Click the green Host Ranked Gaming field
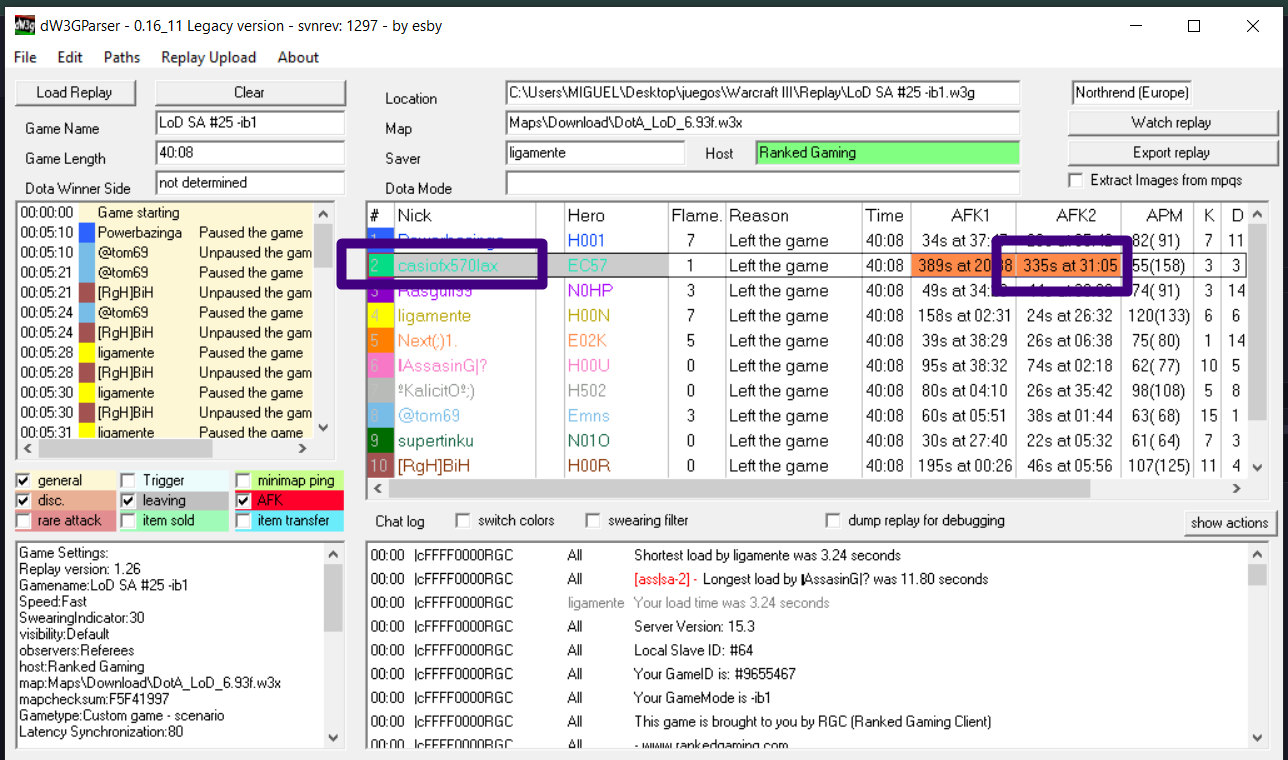 coord(888,153)
